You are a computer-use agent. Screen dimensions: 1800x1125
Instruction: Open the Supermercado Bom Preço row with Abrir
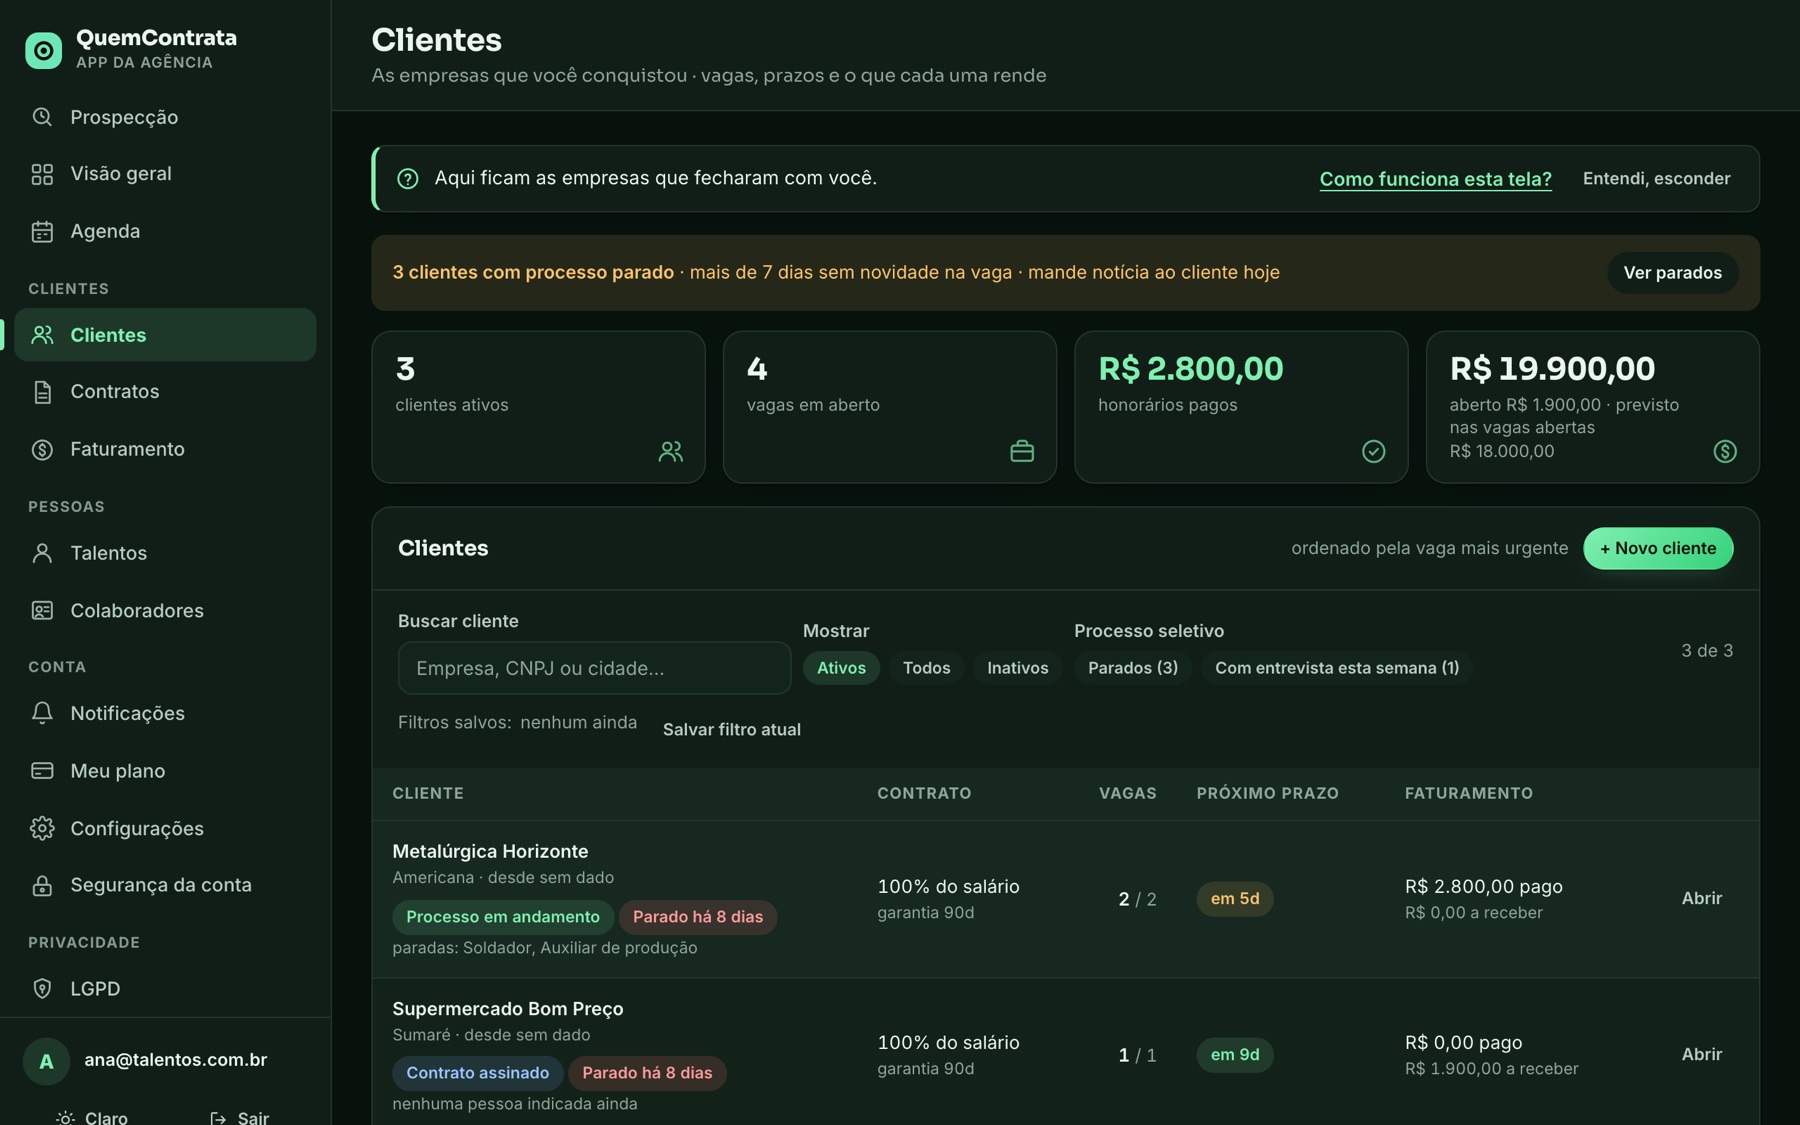pos(1701,1054)
